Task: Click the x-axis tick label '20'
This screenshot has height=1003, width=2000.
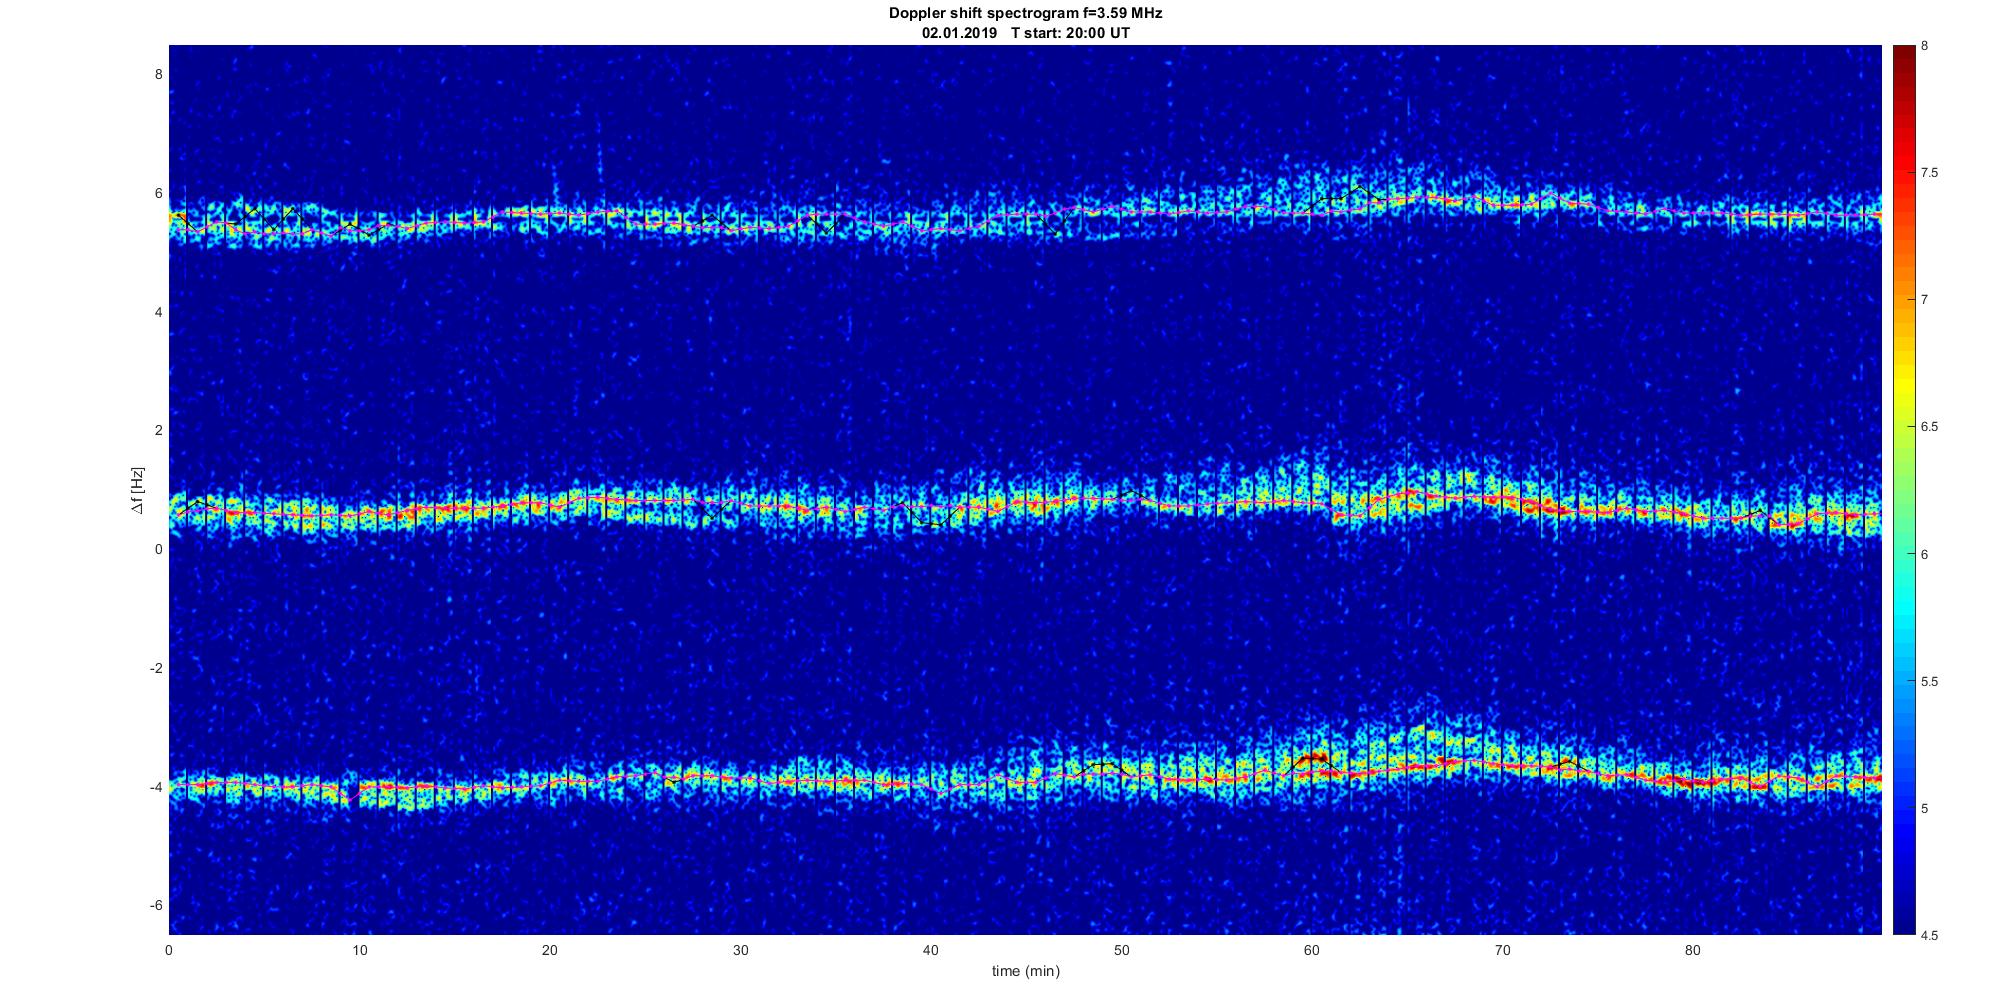Action: click(x=550, y=950)
